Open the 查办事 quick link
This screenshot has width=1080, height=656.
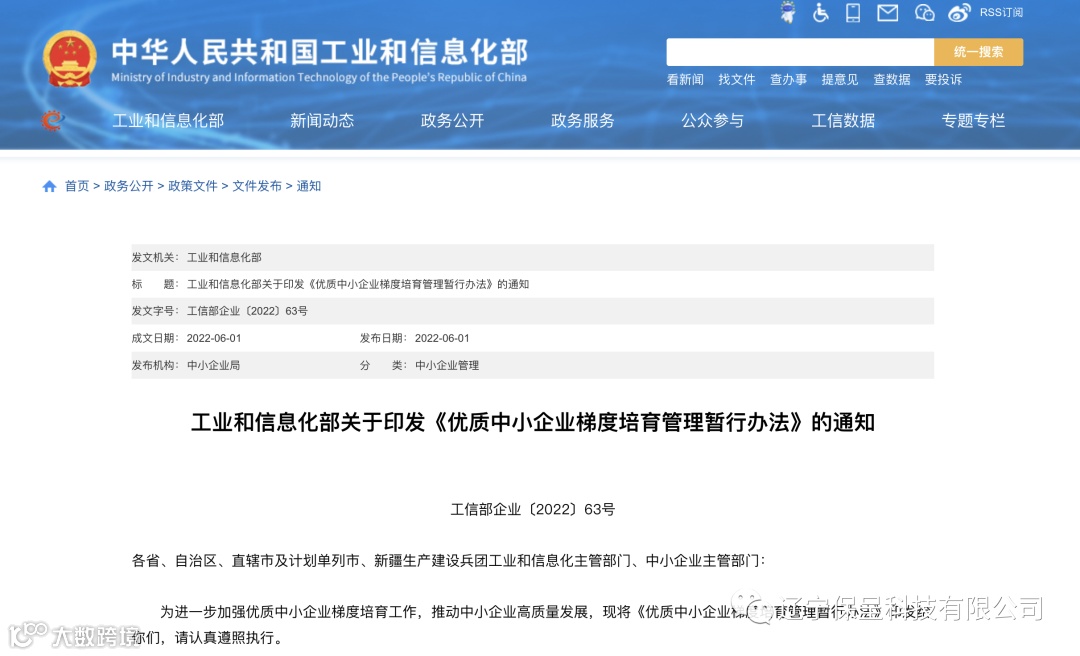pyautogui.click(x=788, y=79)
